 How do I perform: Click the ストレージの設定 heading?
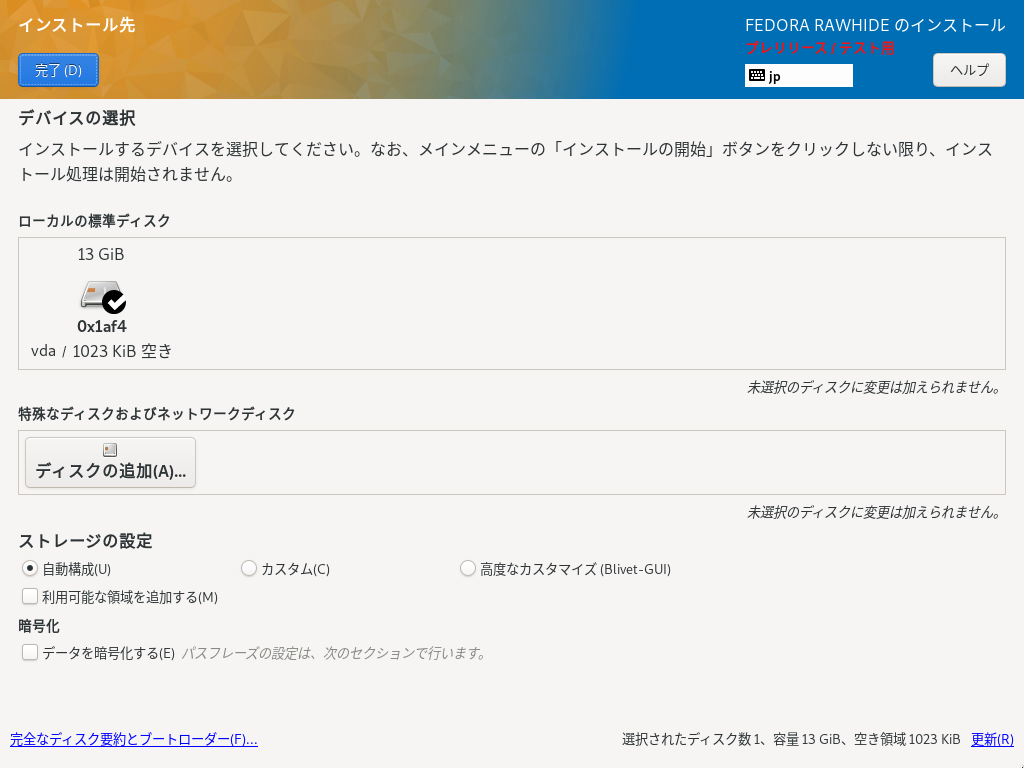tap(86, 541)
